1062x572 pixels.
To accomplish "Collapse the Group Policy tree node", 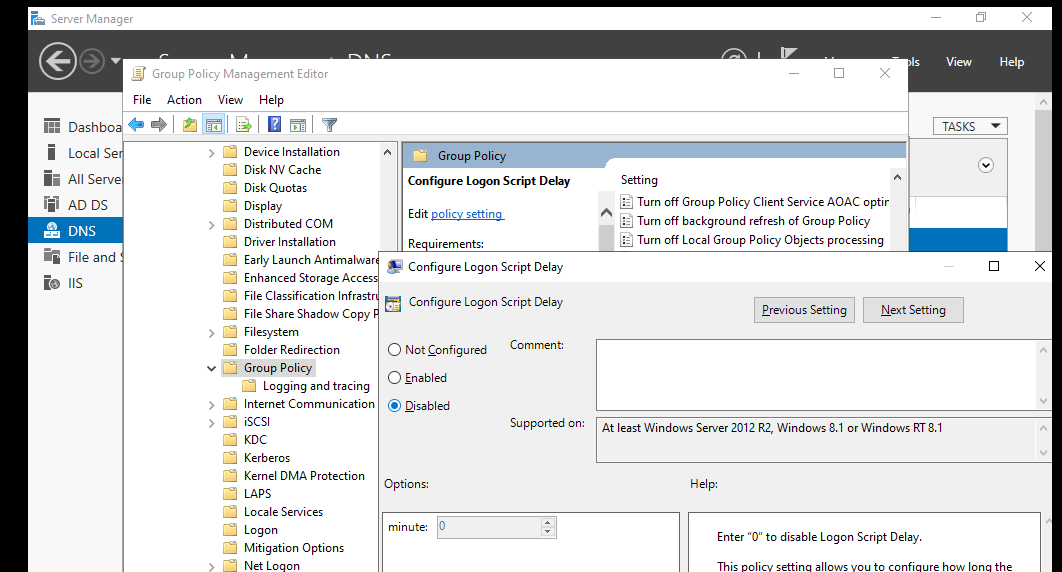I will pyautogui.click(x=211, y=368).
